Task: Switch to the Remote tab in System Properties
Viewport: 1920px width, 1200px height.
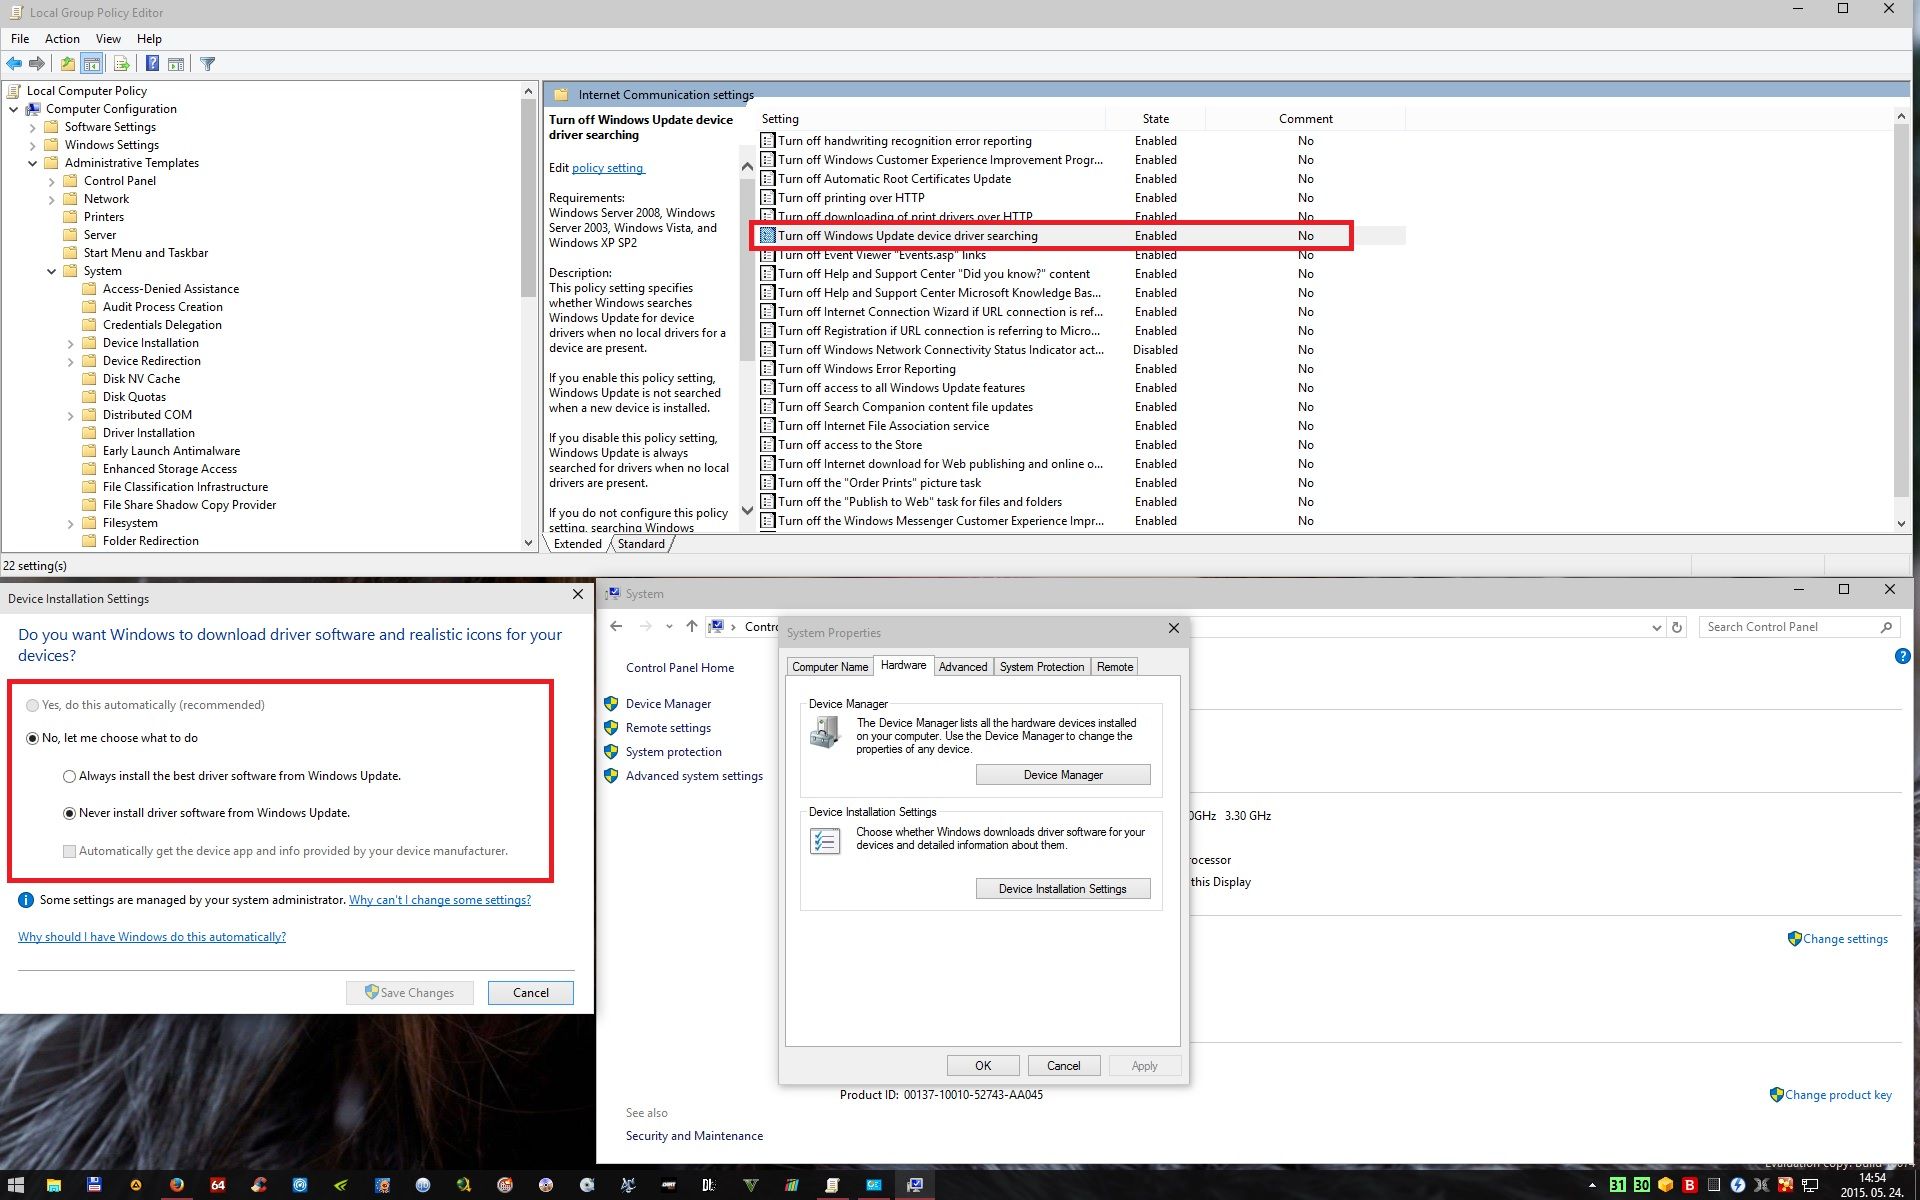Action: pyautogui.click(x=1115, y=667)
